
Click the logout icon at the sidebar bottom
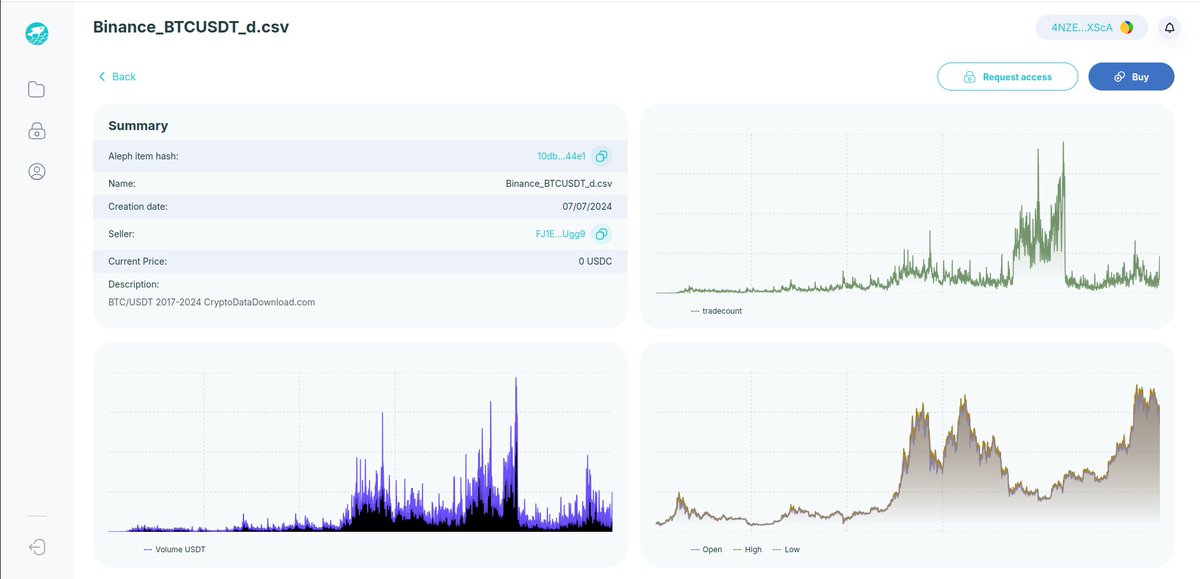pyautogui.click(x=36, y=547)
